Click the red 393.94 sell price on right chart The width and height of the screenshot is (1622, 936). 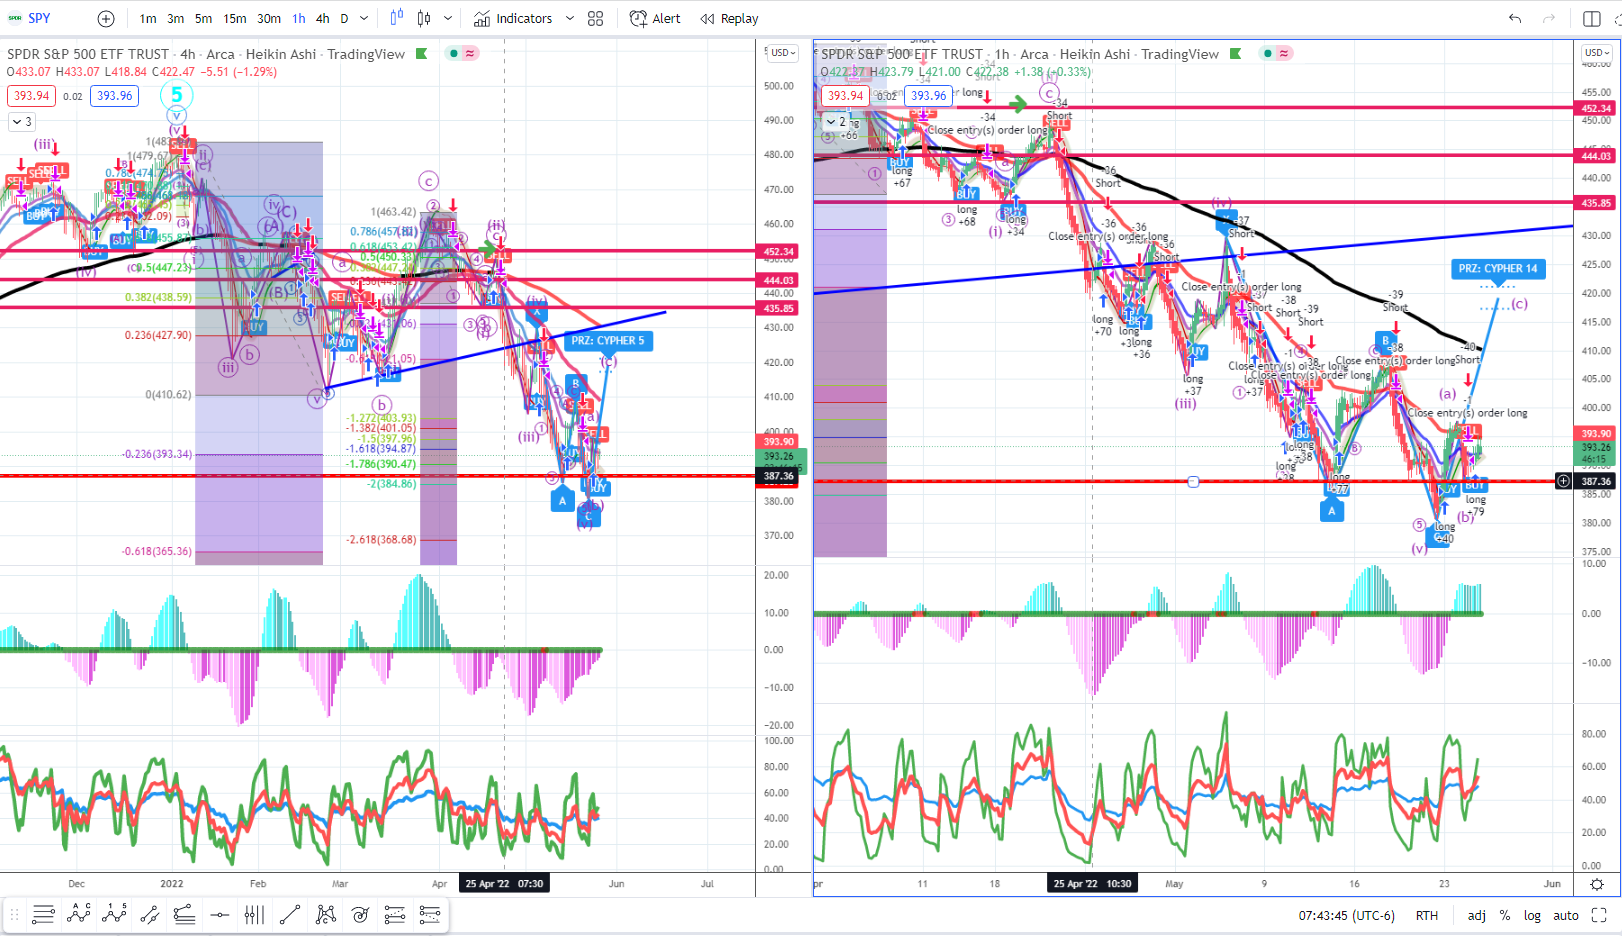tap(845, 96)
